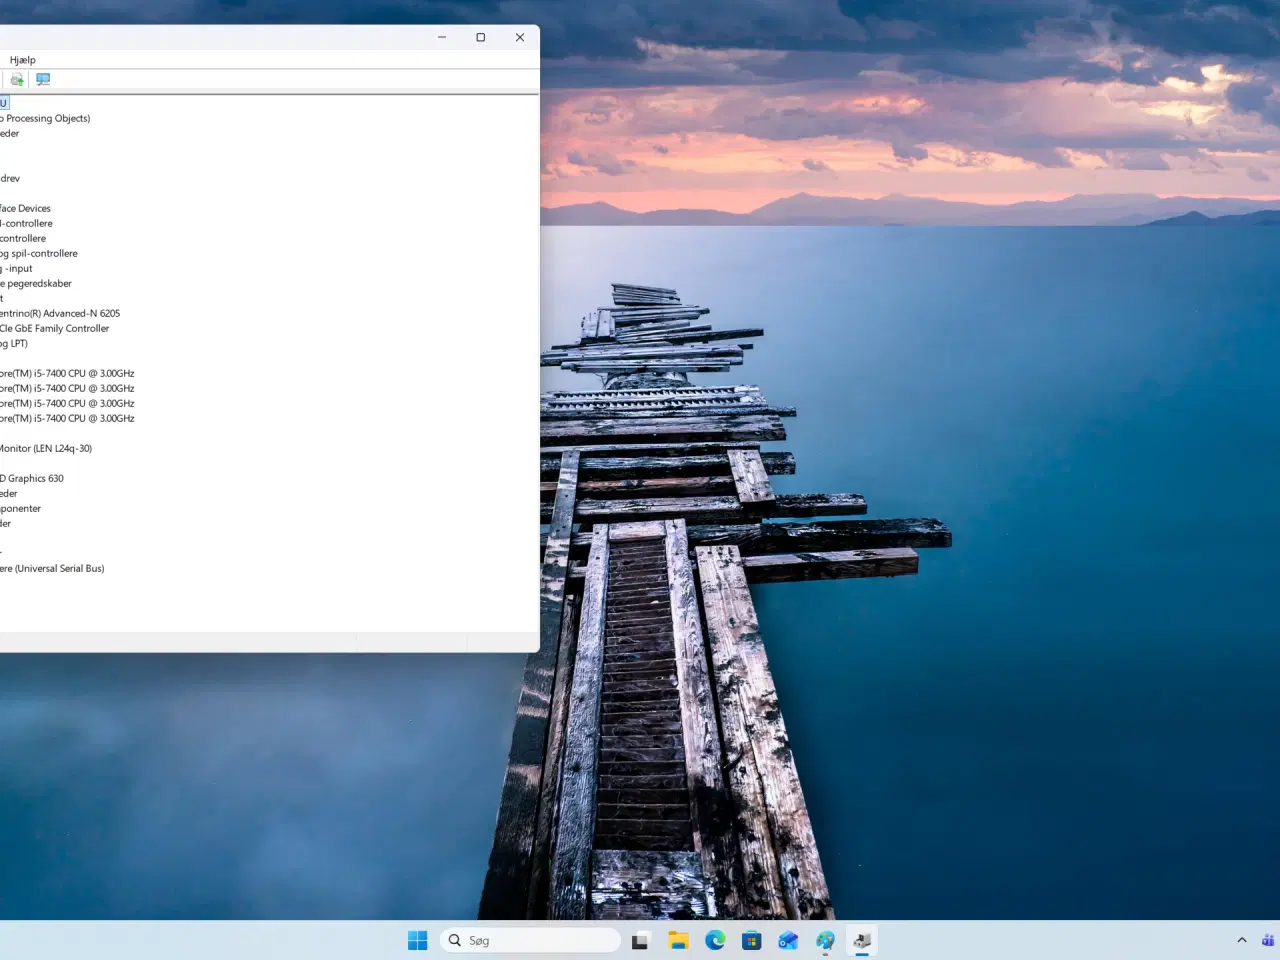This screenshot has height=960, width=1280.
Task: Click inside the Søg search box
Action: click(530, 940)
